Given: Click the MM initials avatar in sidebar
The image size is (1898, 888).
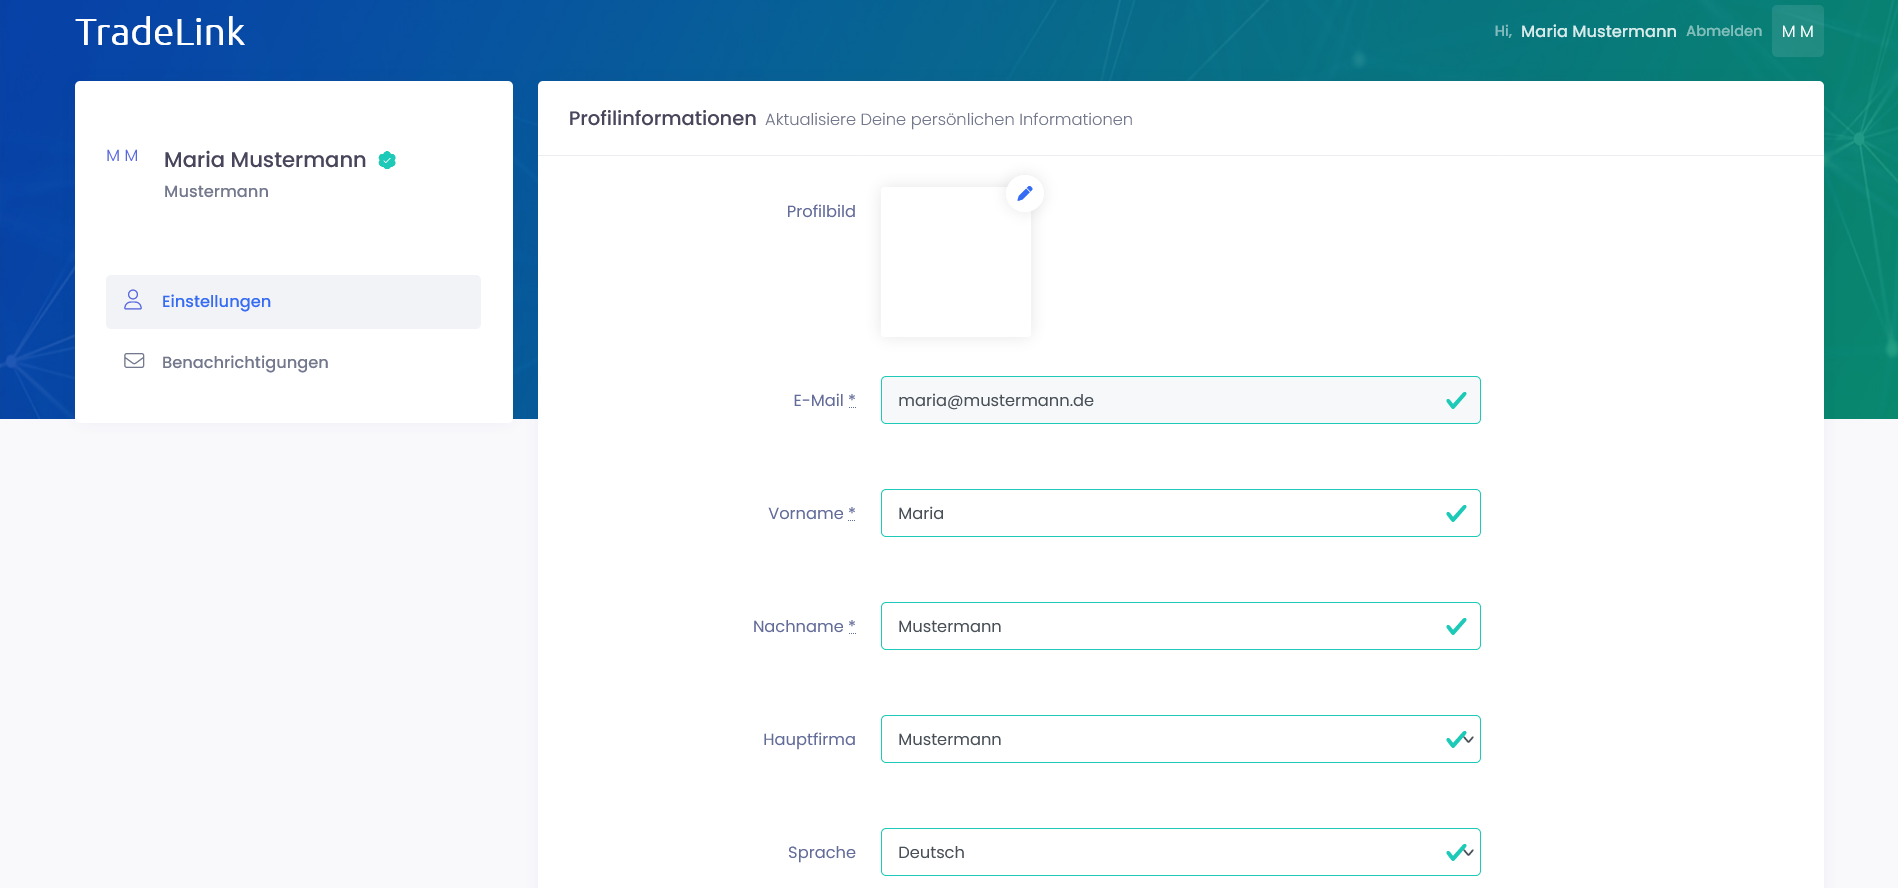Looking at the screenshot, I should coord(122,156).
